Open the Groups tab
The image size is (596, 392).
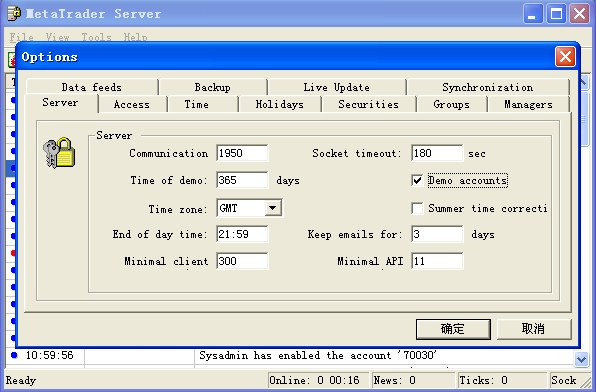pos(452,104)
